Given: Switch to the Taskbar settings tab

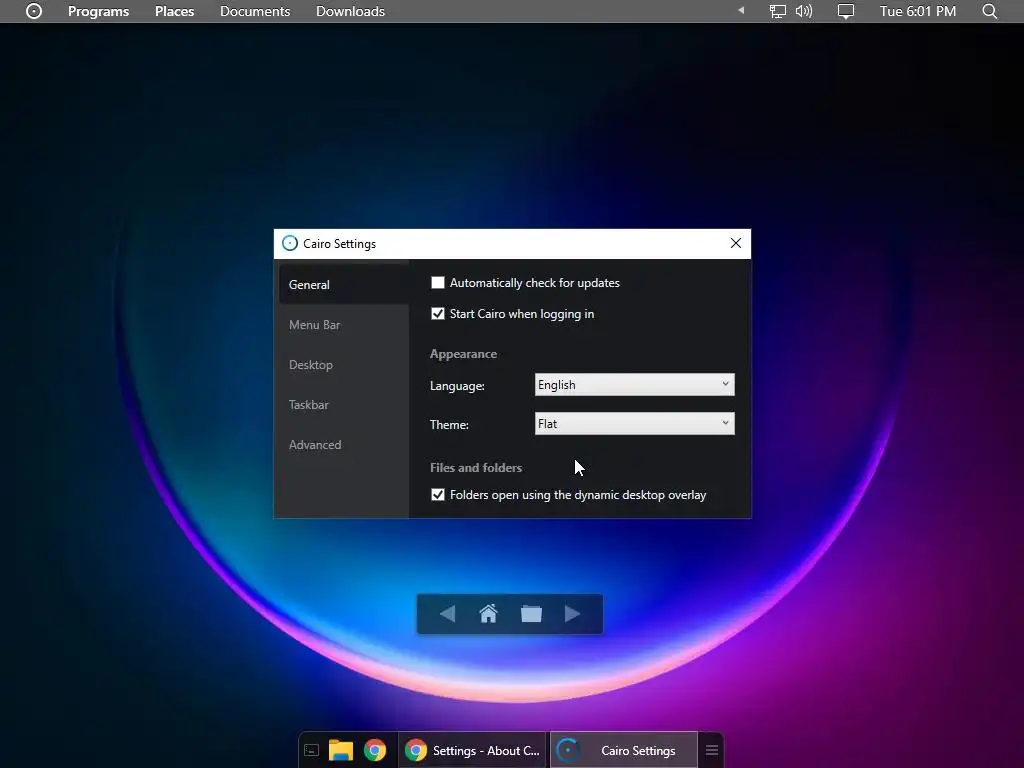Looking at the screenshot, I should [344, 404].
